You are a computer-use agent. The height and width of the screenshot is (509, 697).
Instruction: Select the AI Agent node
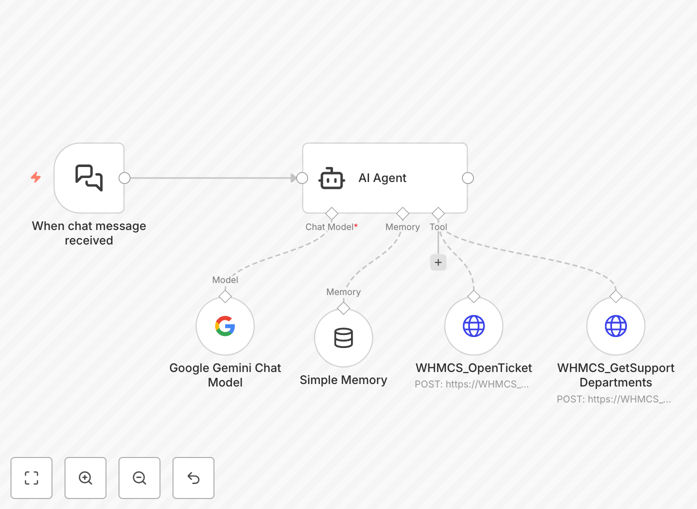coord(385,178)
